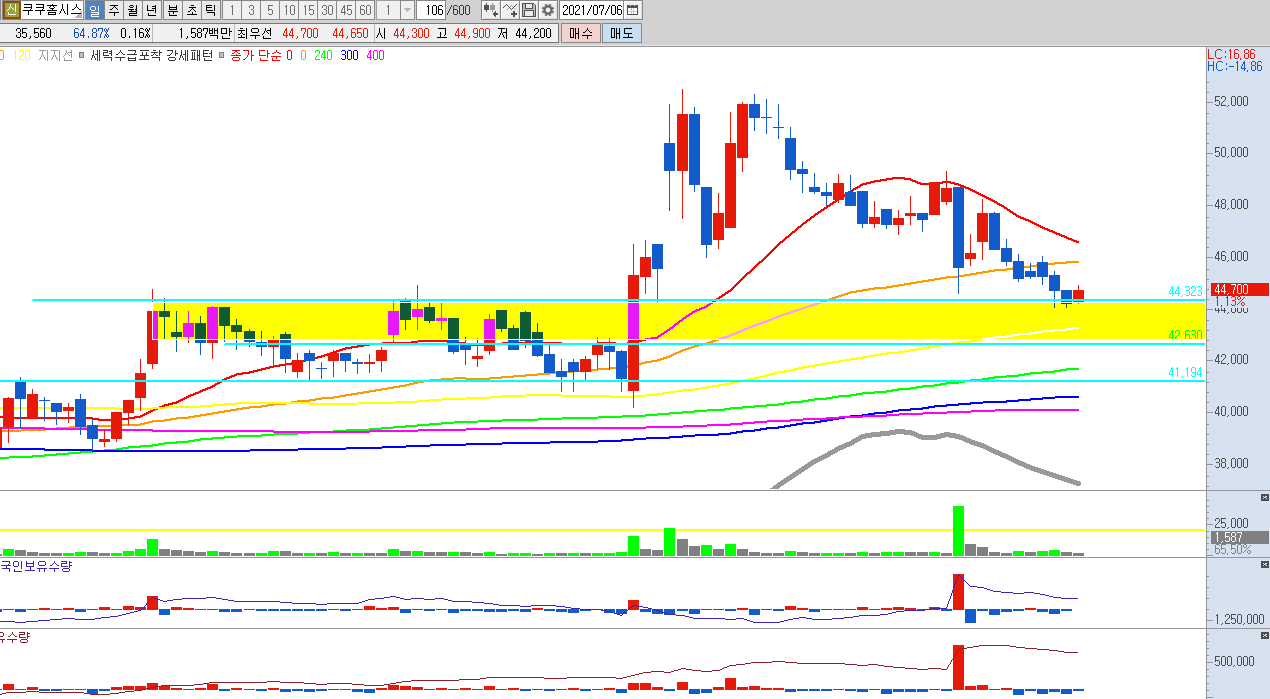Choose the 45 interval preset button

346,10
